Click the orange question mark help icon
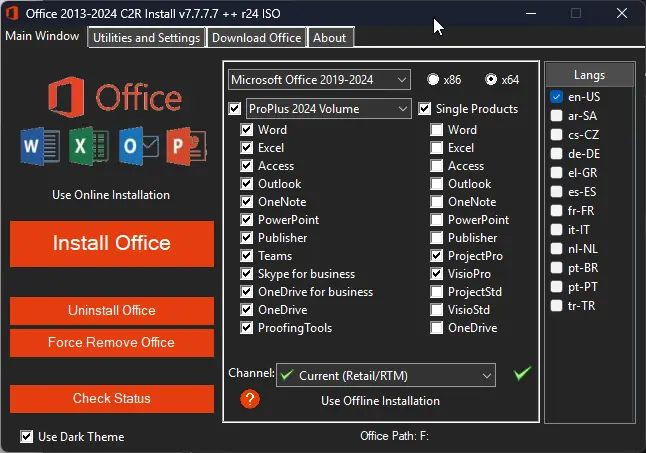The image size is (646, 453). point(250,399)
